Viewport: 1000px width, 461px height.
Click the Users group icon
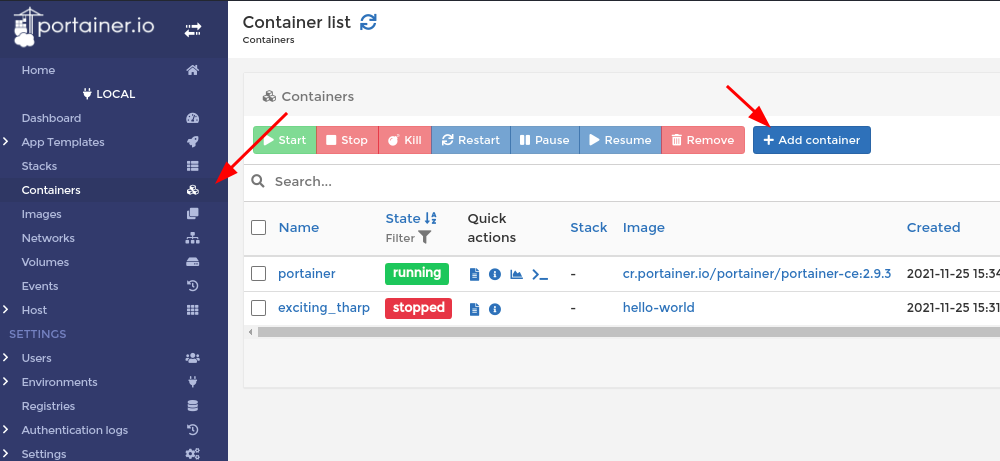tap(193, 358)
